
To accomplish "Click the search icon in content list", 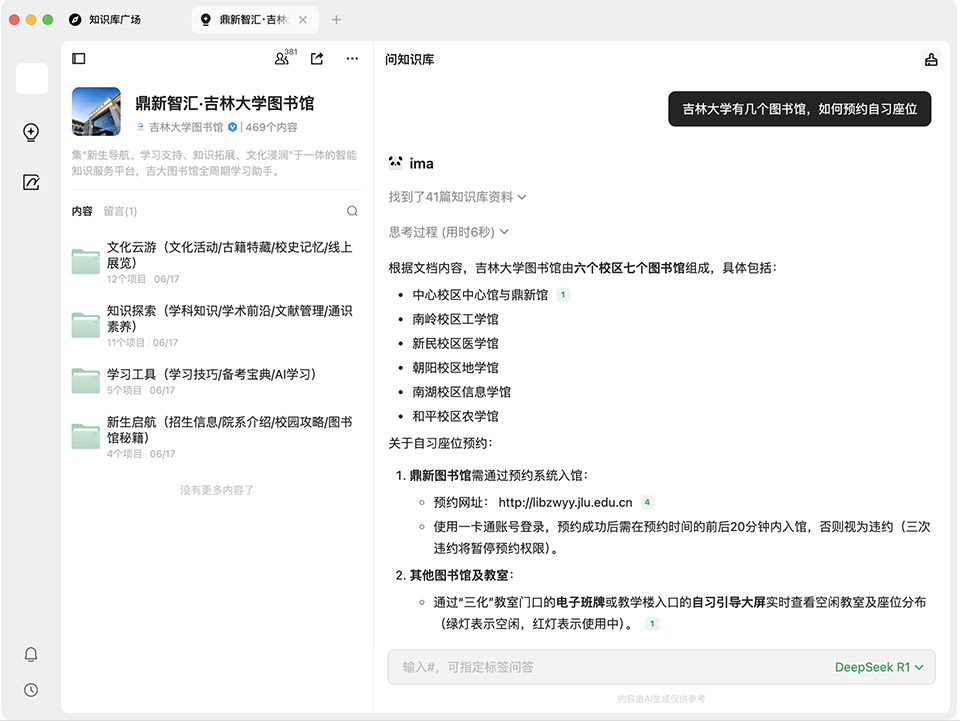I will [x=352, y=211].
